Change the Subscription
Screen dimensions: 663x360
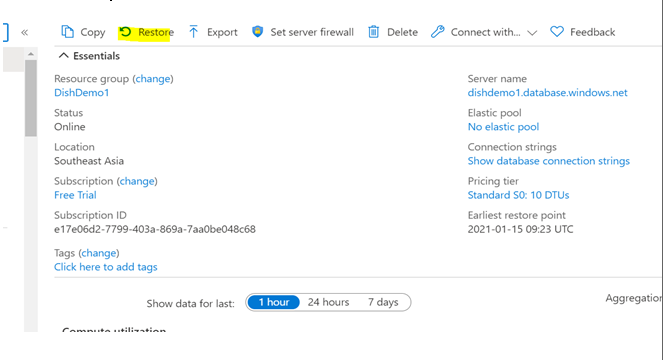pos(137,181)
